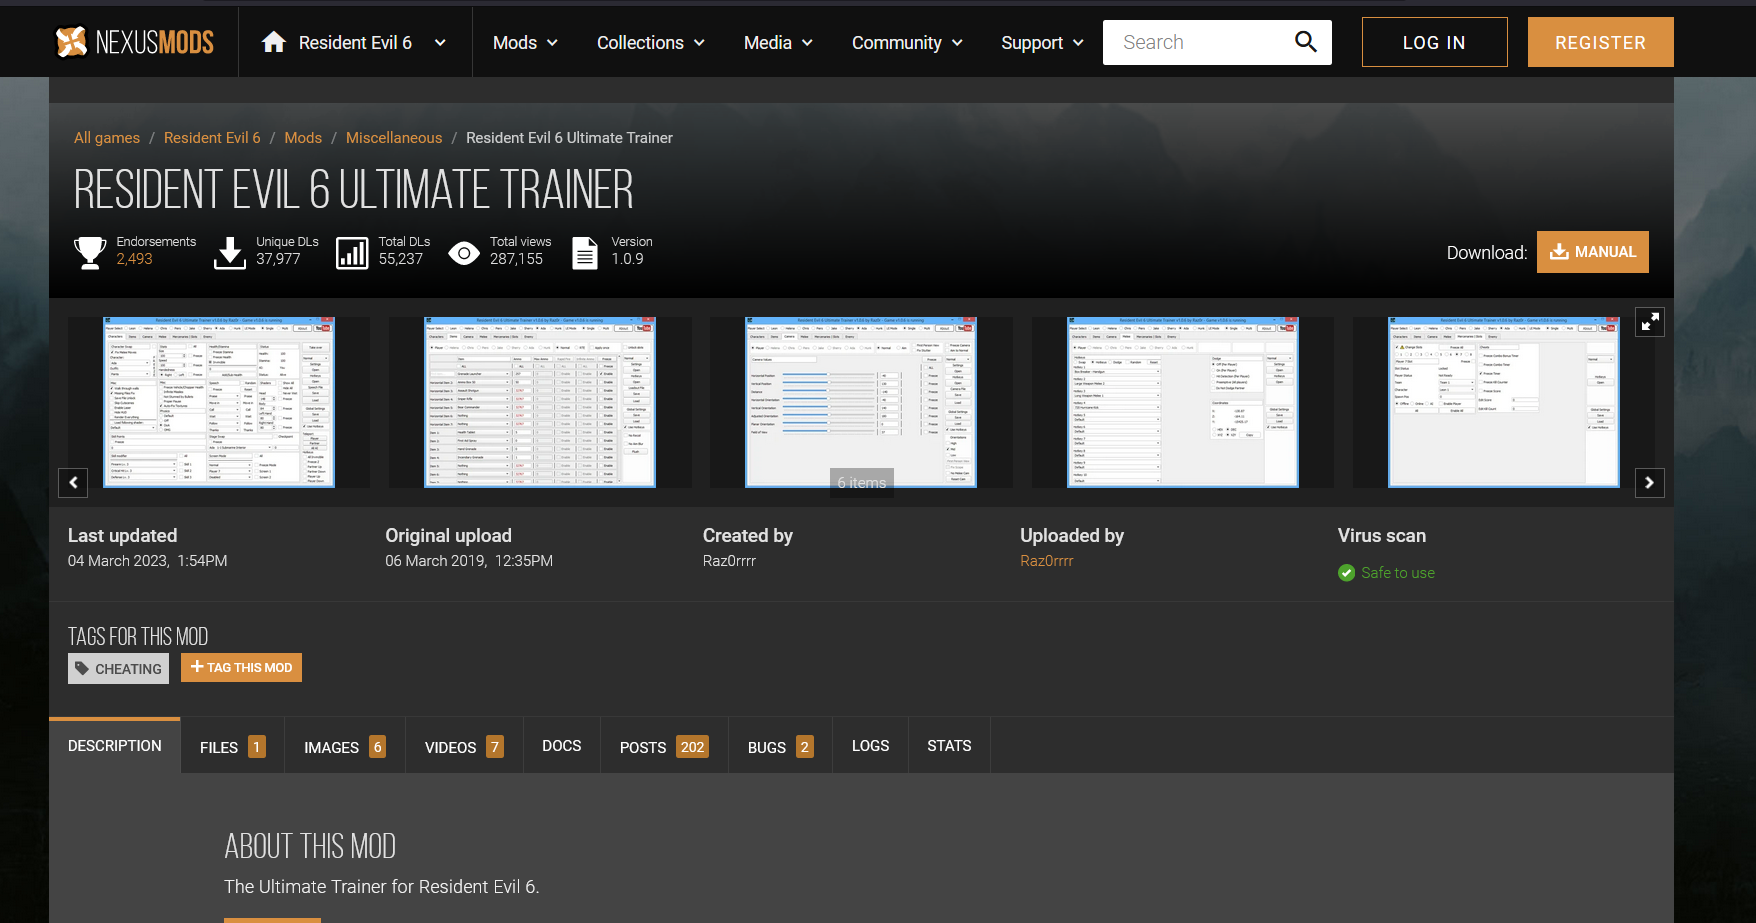Click the page title Resident Evil 6 Ultimate Trainer
This screenshot has width=1756, height=923.
tap(354, 190)
